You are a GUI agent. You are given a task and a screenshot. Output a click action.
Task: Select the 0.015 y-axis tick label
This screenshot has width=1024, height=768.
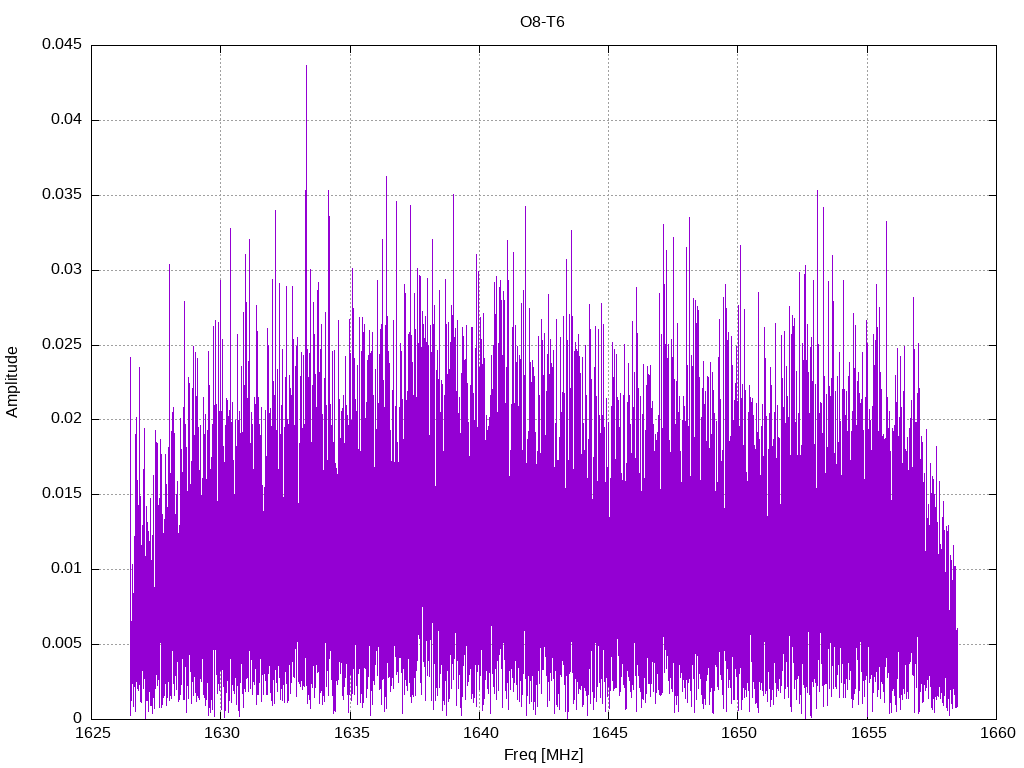[62, 494]
